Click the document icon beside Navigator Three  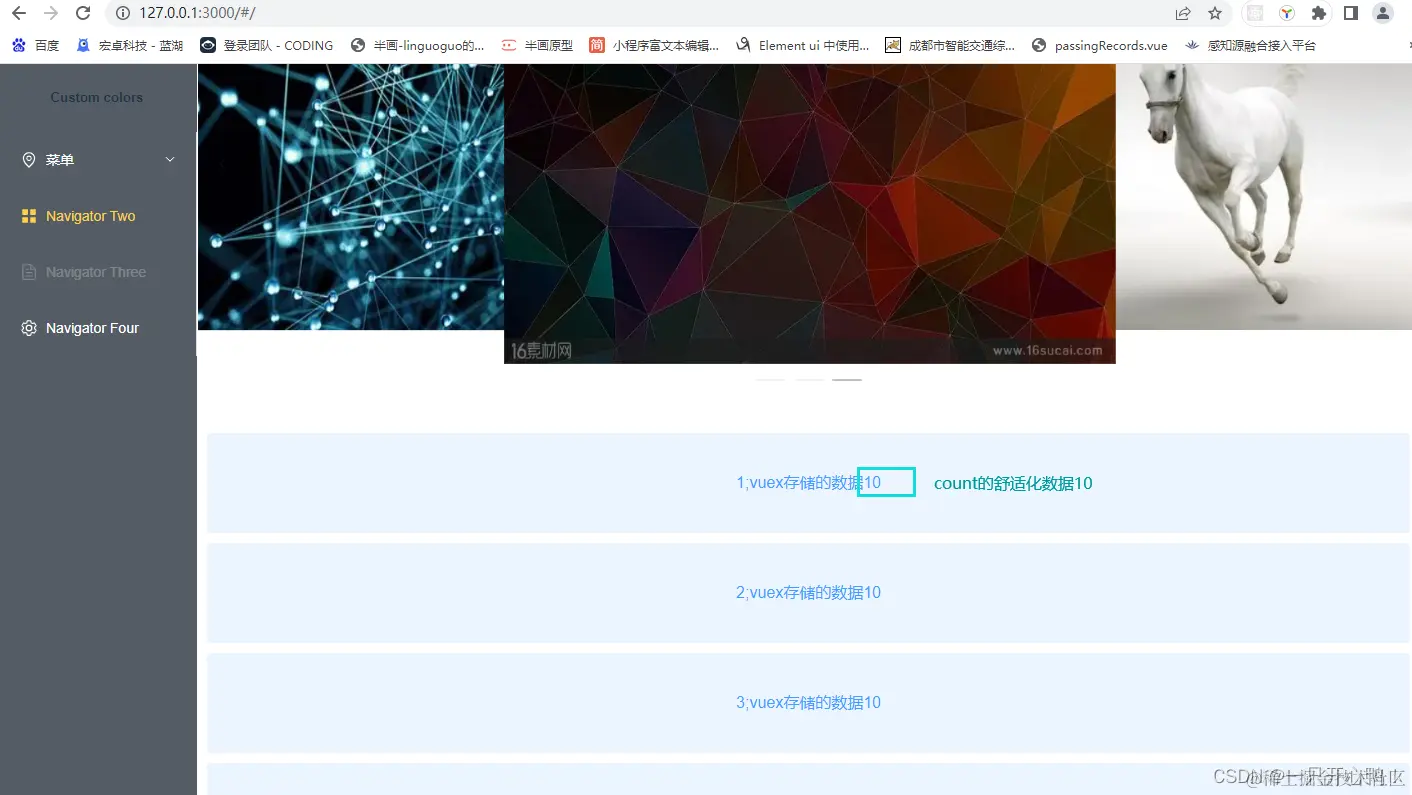pos(29,272)
